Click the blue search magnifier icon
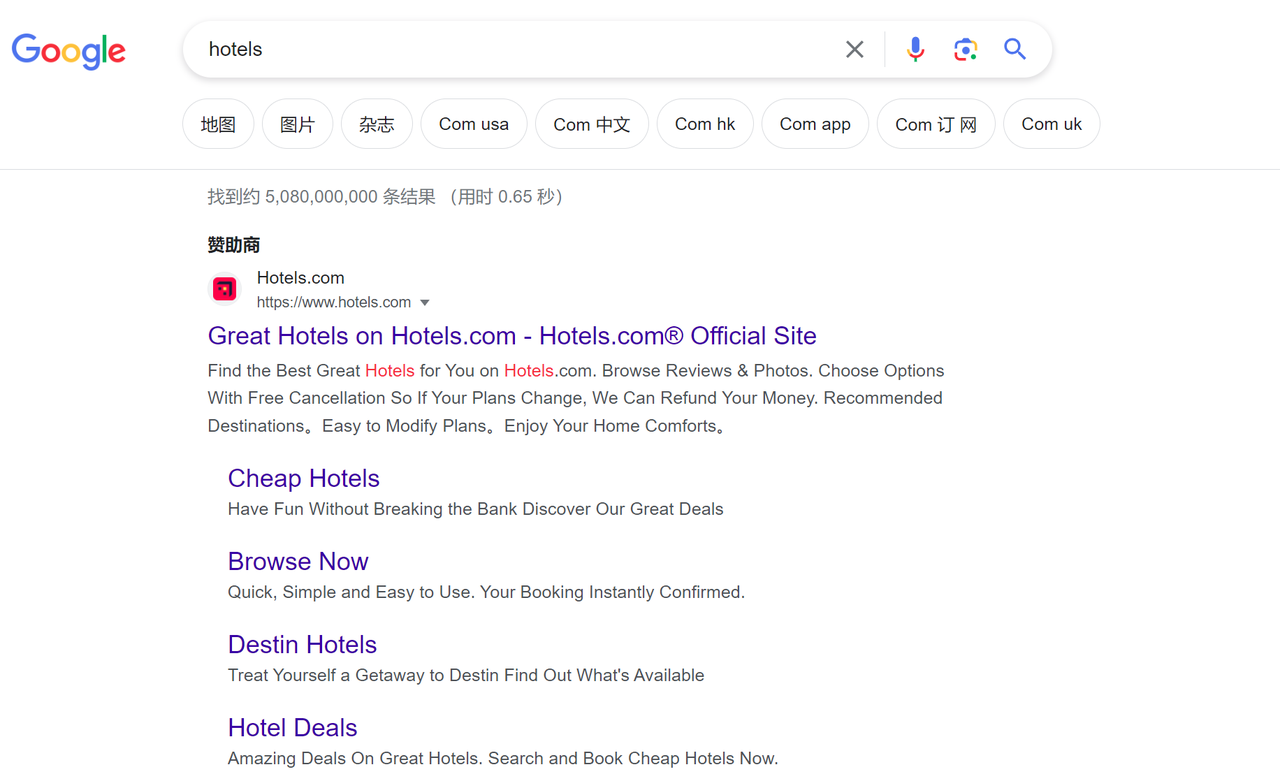1280x781 pixels. click(x=1015, y=48)
